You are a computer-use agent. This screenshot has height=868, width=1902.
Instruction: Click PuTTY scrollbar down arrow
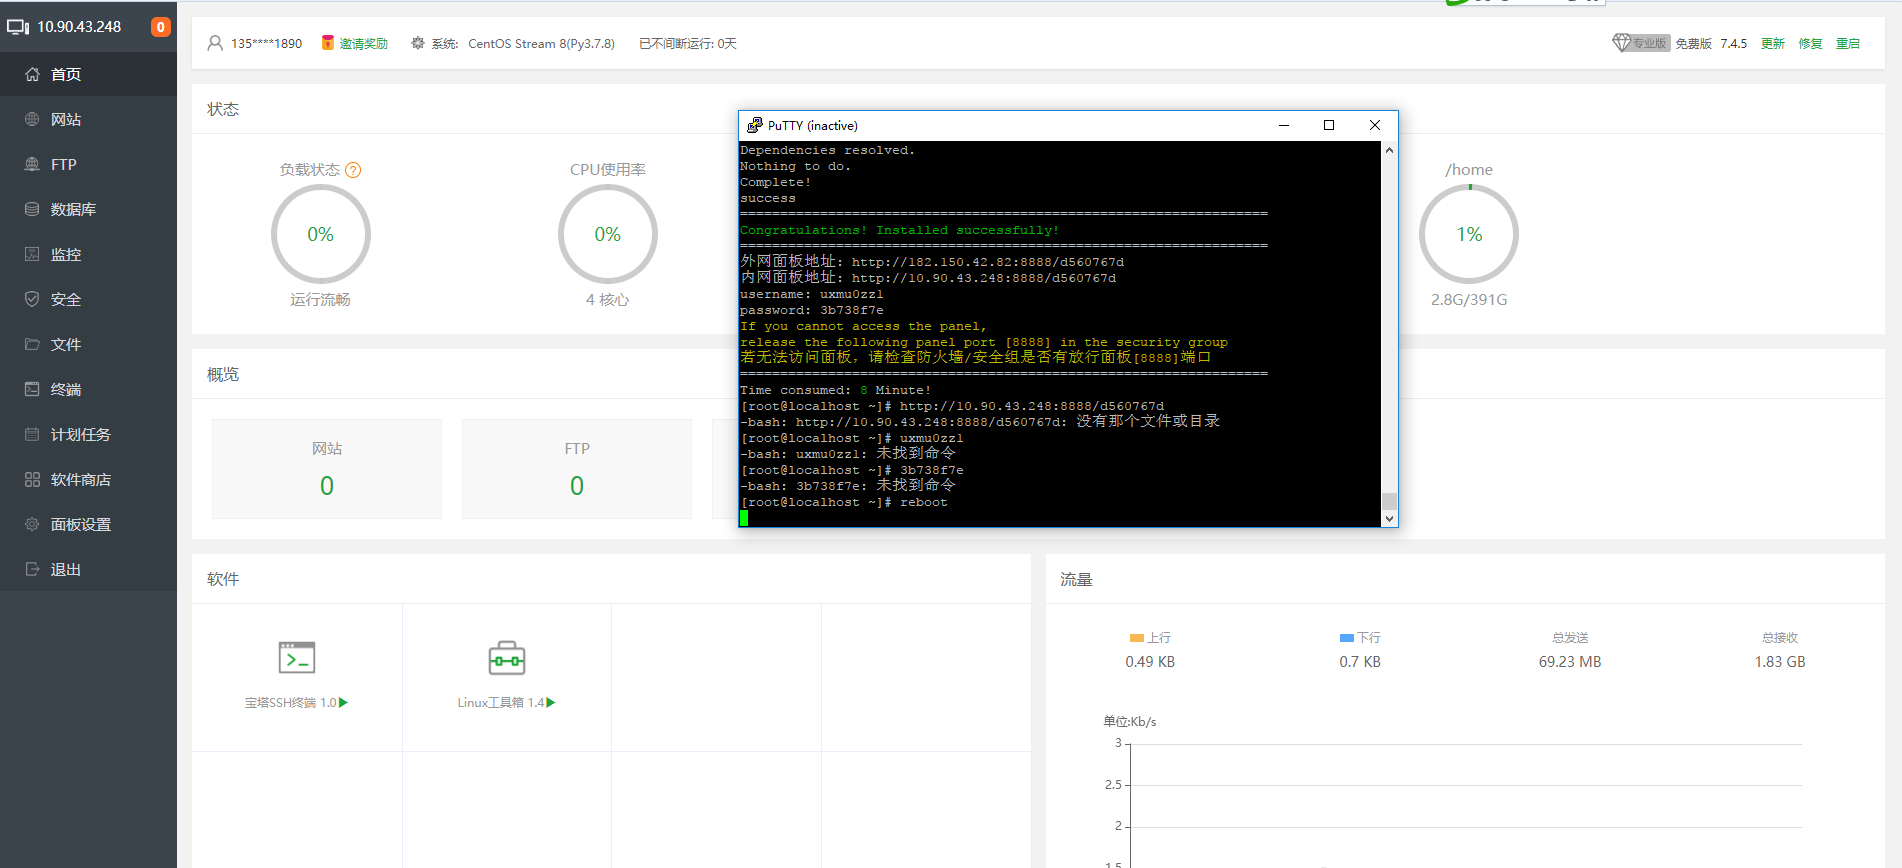pyautogui.click(x=1389, y=519)
